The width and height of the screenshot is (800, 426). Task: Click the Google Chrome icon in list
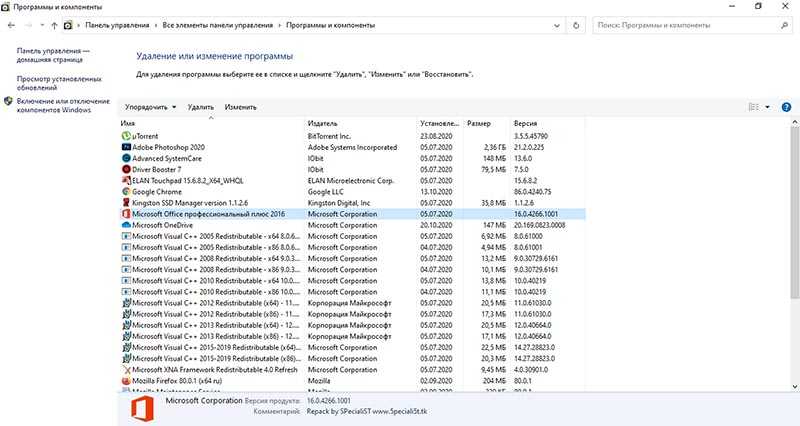pos(126,192)
